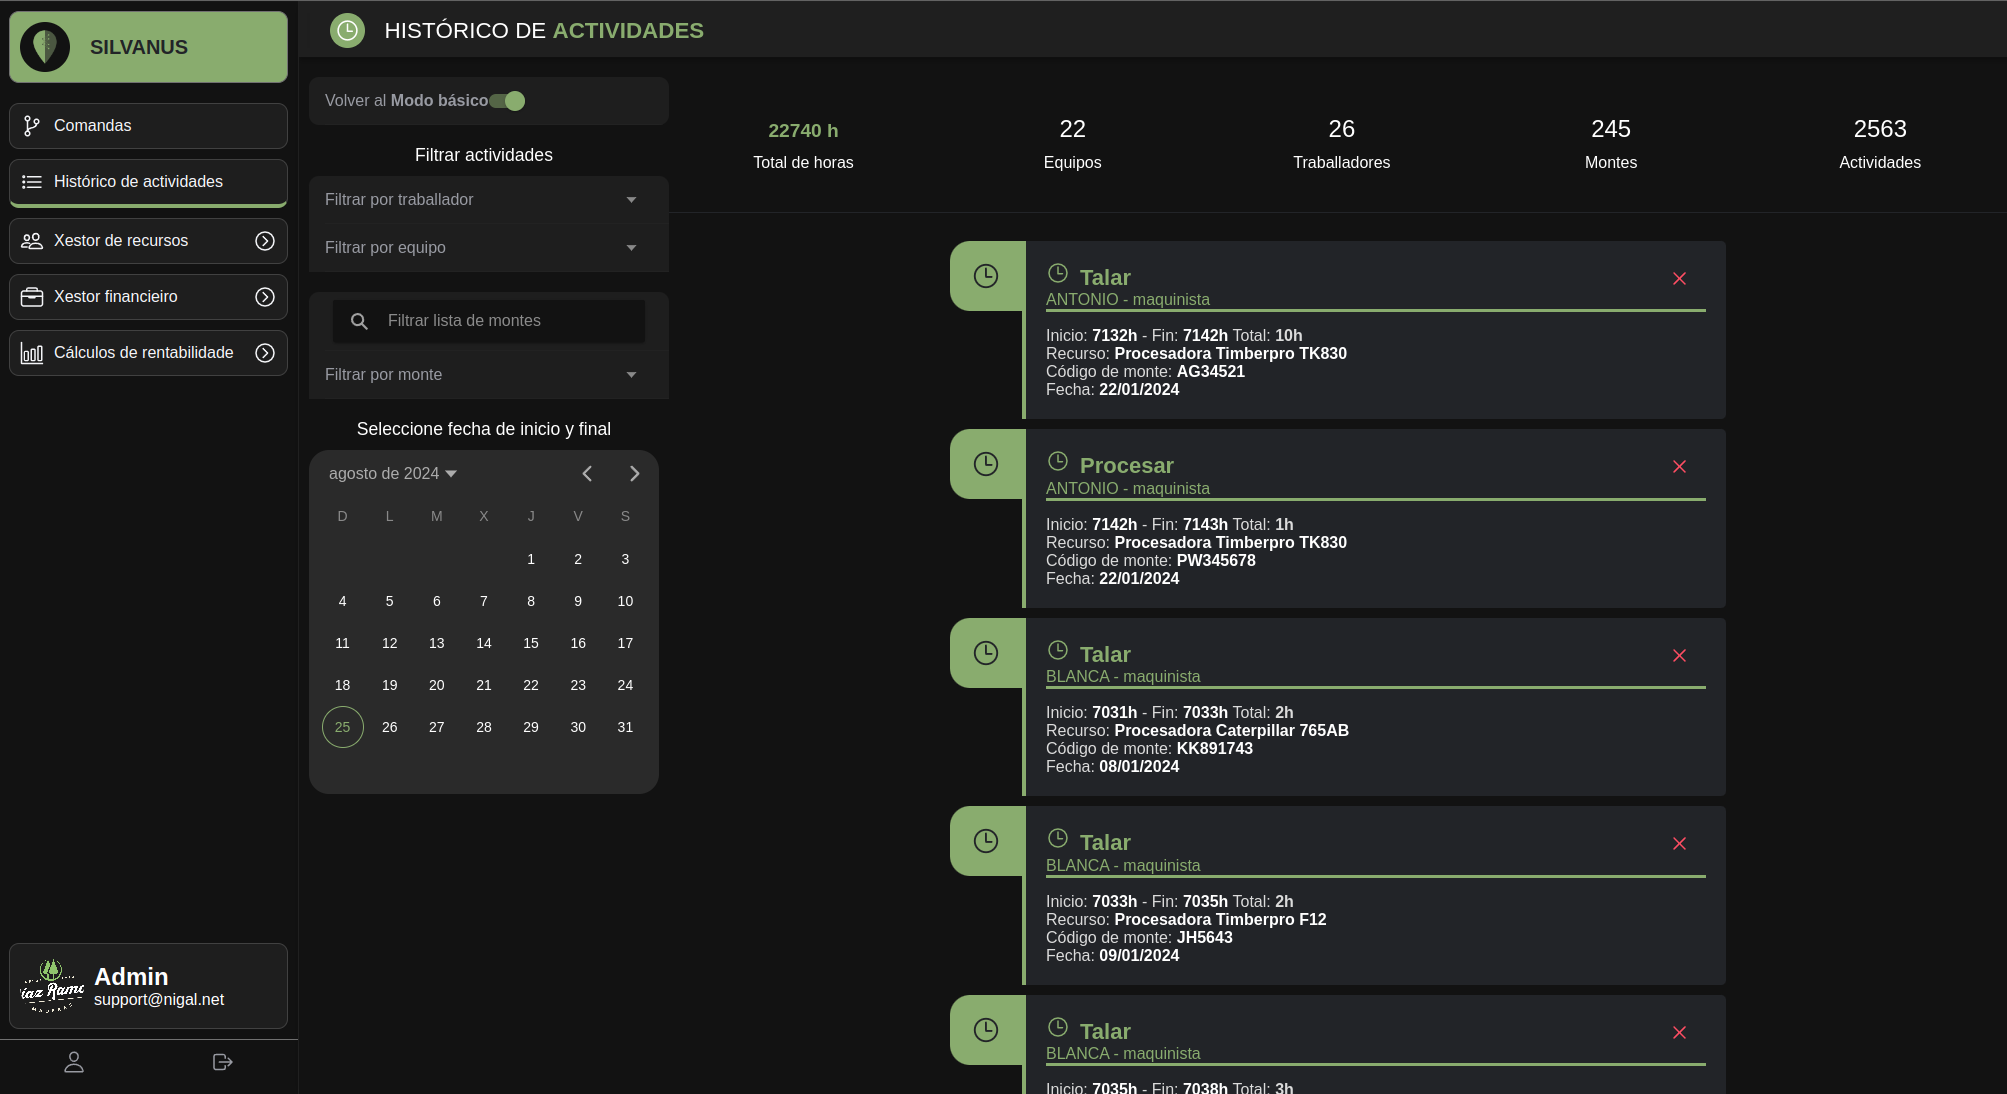The height and width of the screenshot is (1094, 2007).
Task: Click the logout icon at sidebar bottom
Action: pyautogui.click(x=223, y=1062)
